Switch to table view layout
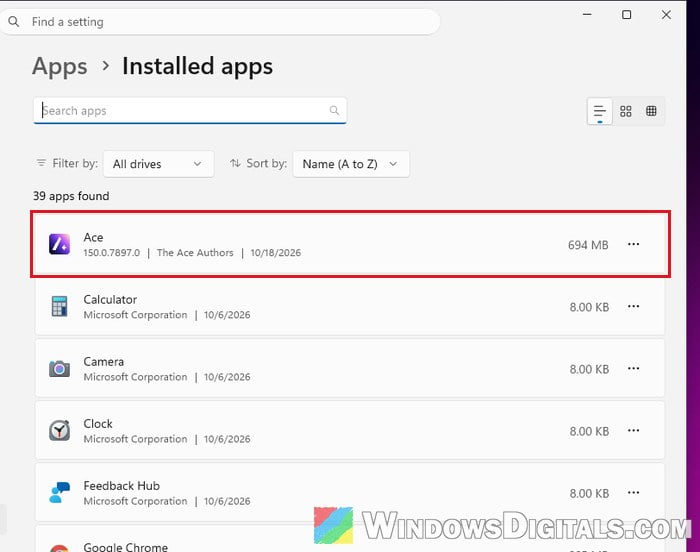Viewport: 700px width, 552px height. 651,111
